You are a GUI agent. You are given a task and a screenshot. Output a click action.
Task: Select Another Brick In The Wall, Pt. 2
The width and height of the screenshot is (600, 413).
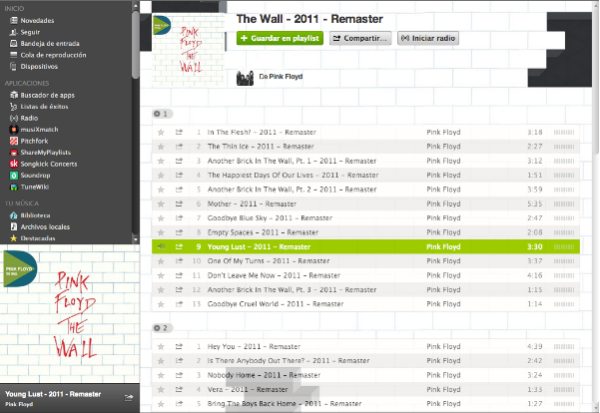366,189
